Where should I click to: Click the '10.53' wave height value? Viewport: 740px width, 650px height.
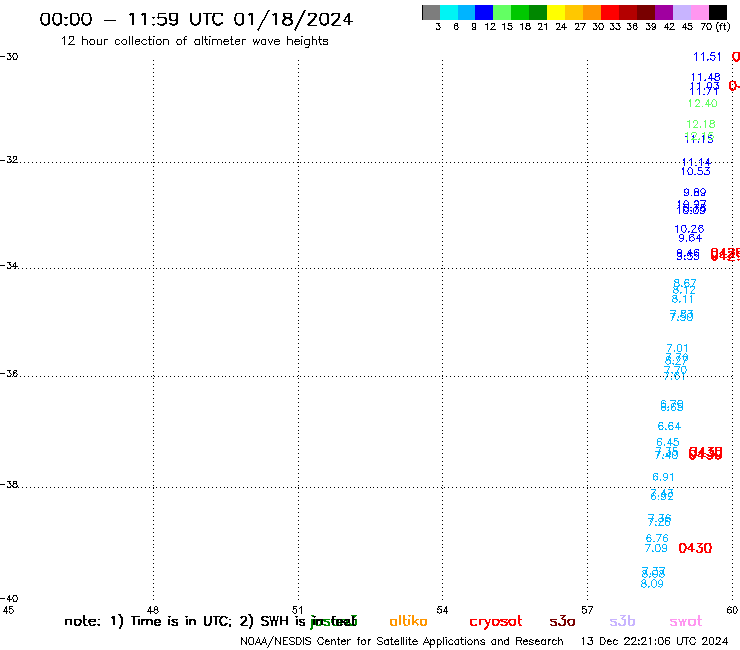pos(695,171)
